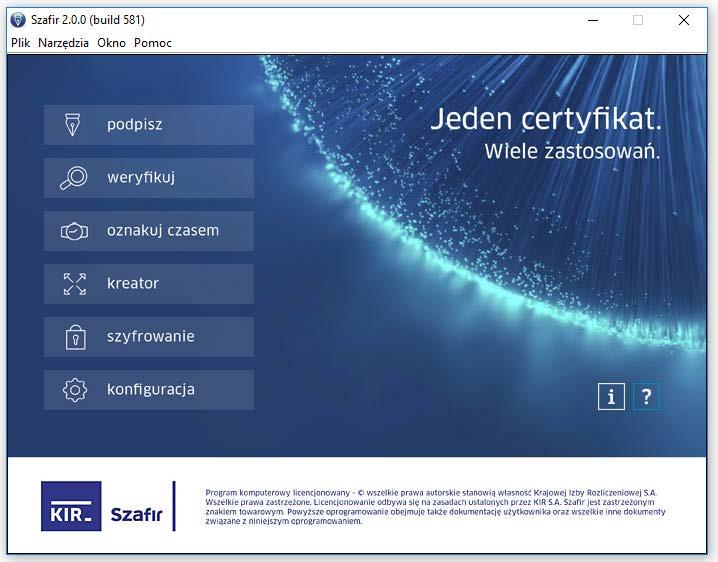
Task: Open the Okno menu
Action: 111,43
